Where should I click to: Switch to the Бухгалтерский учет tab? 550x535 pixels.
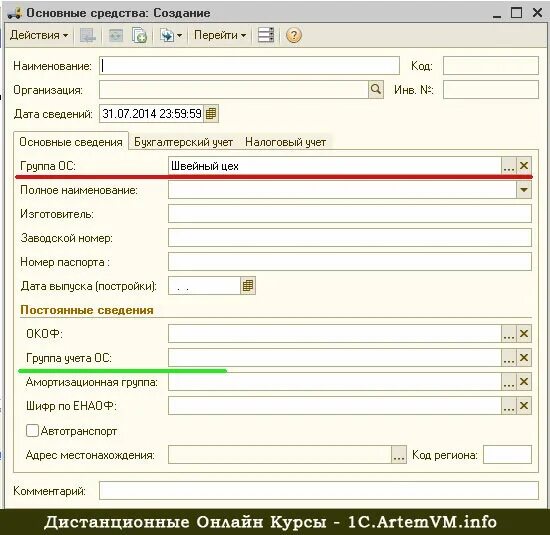click(x=183, y=142)
